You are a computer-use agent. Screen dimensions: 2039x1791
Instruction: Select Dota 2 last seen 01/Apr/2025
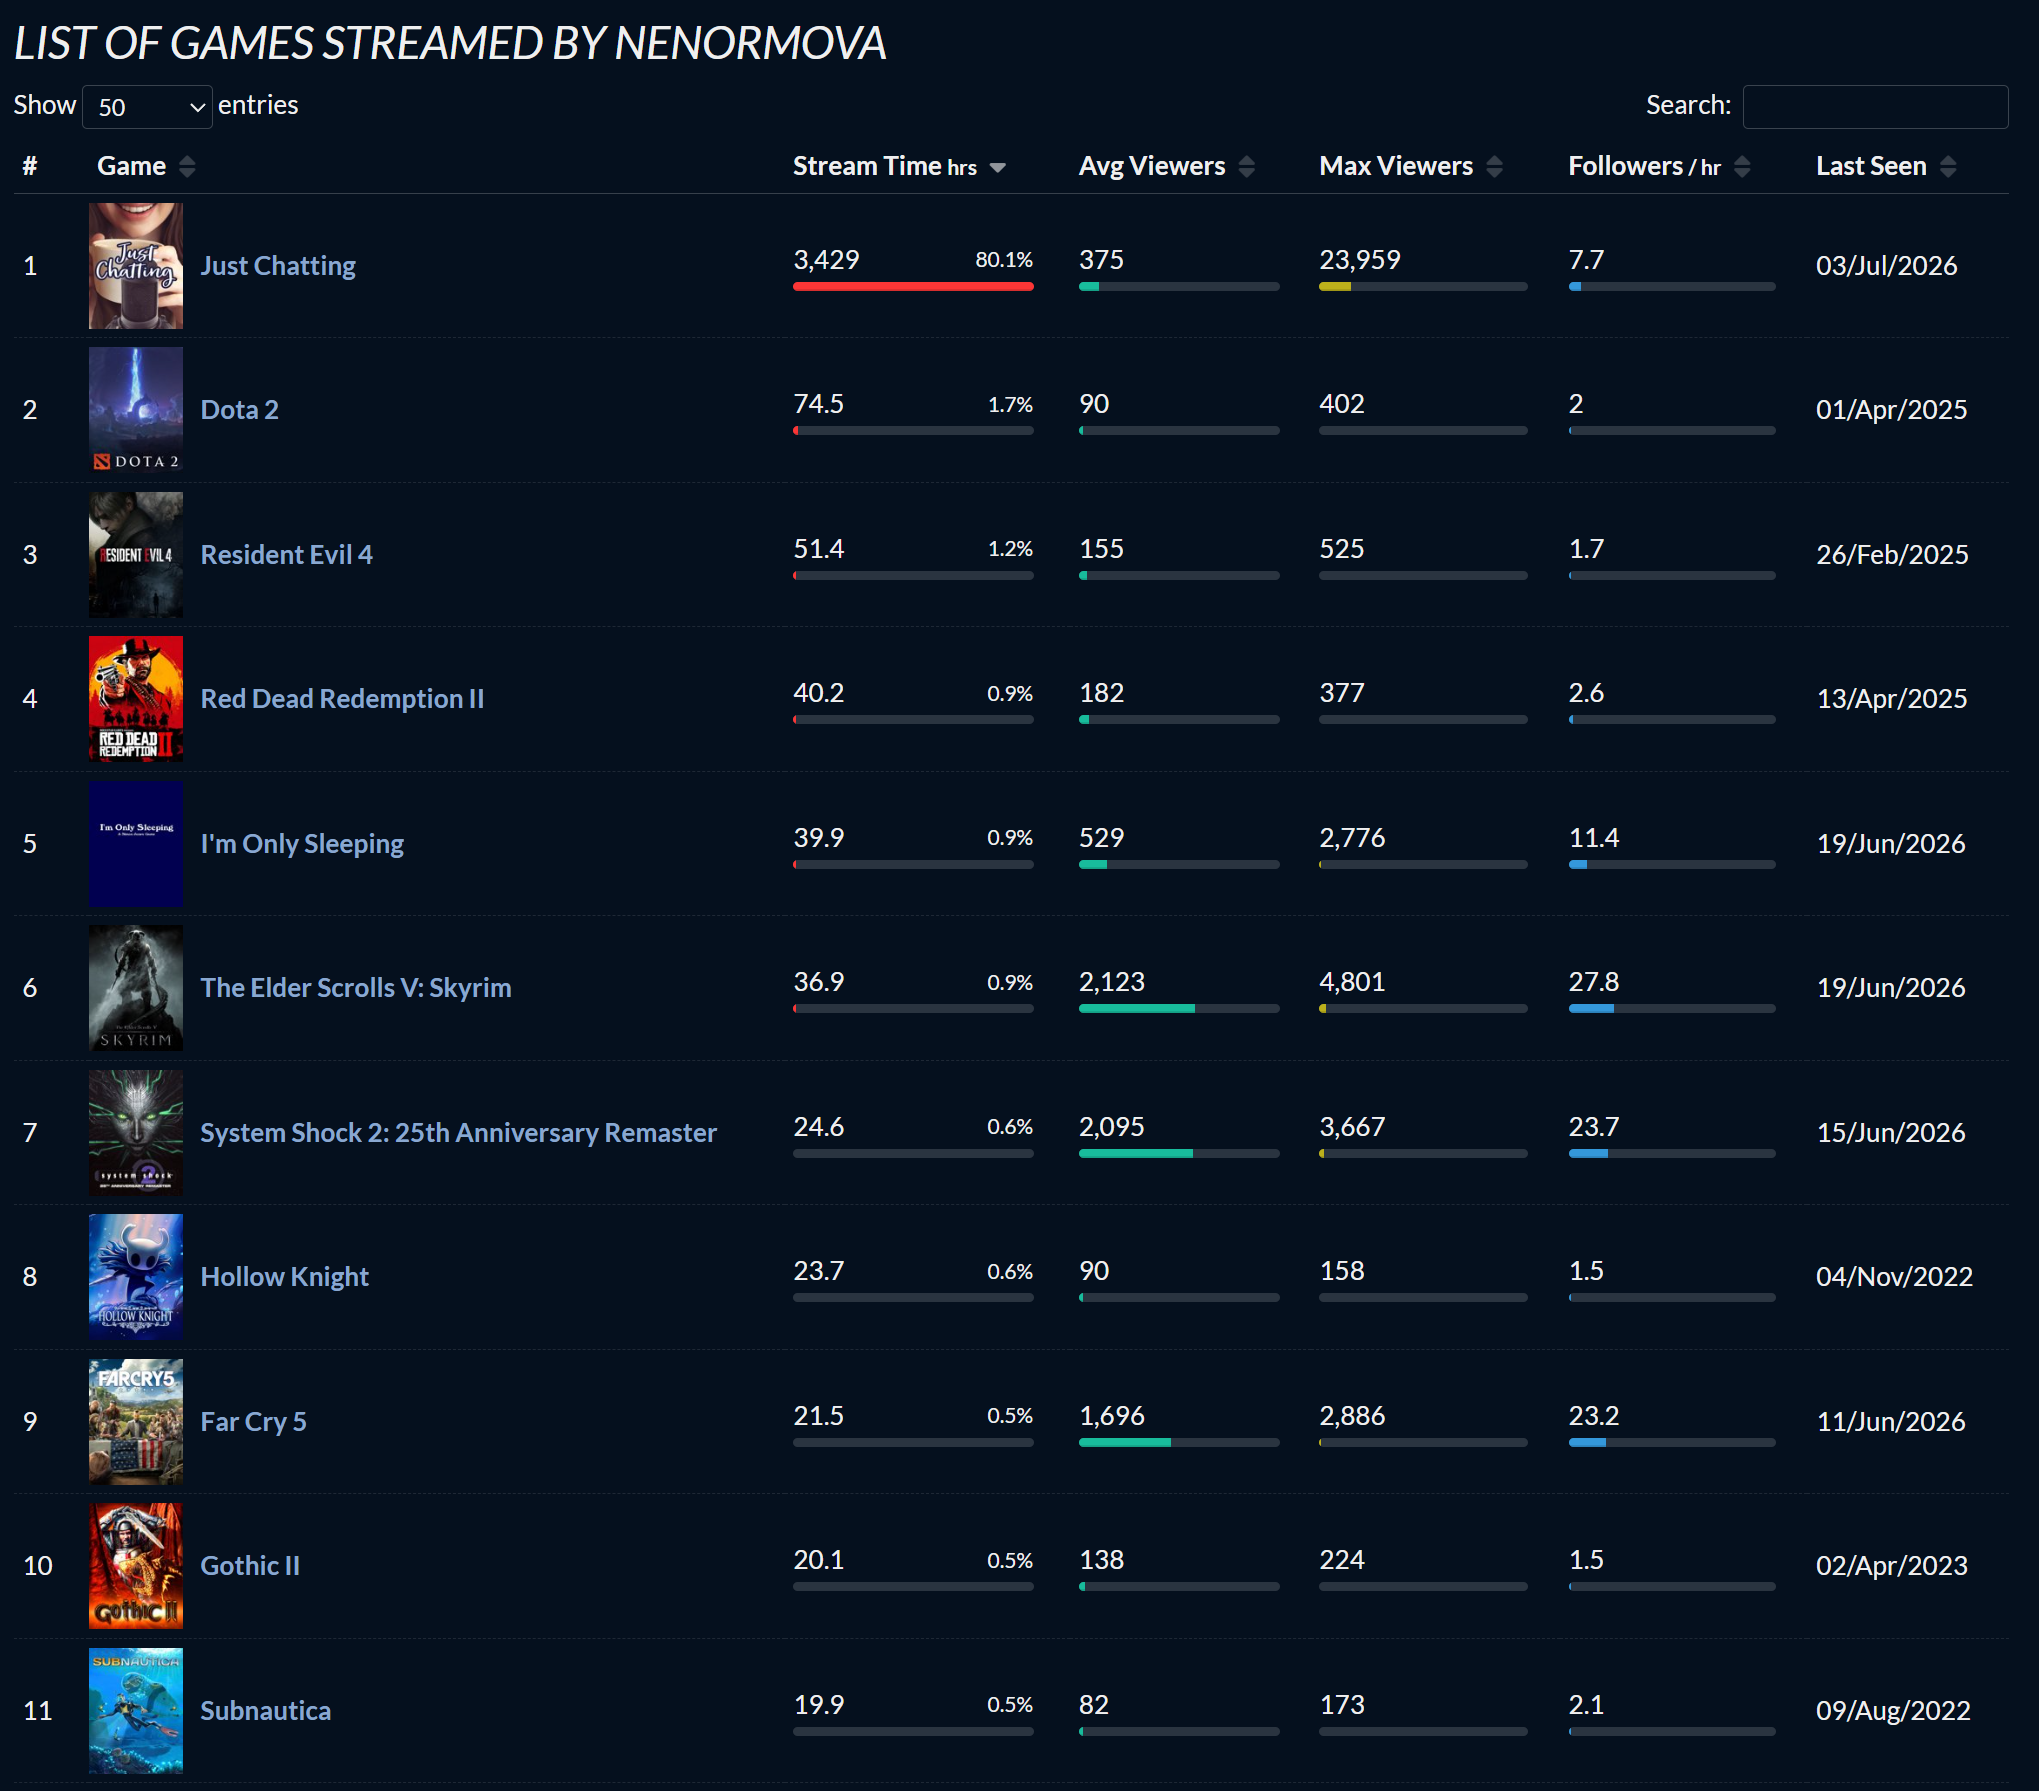pos(1892,410)
